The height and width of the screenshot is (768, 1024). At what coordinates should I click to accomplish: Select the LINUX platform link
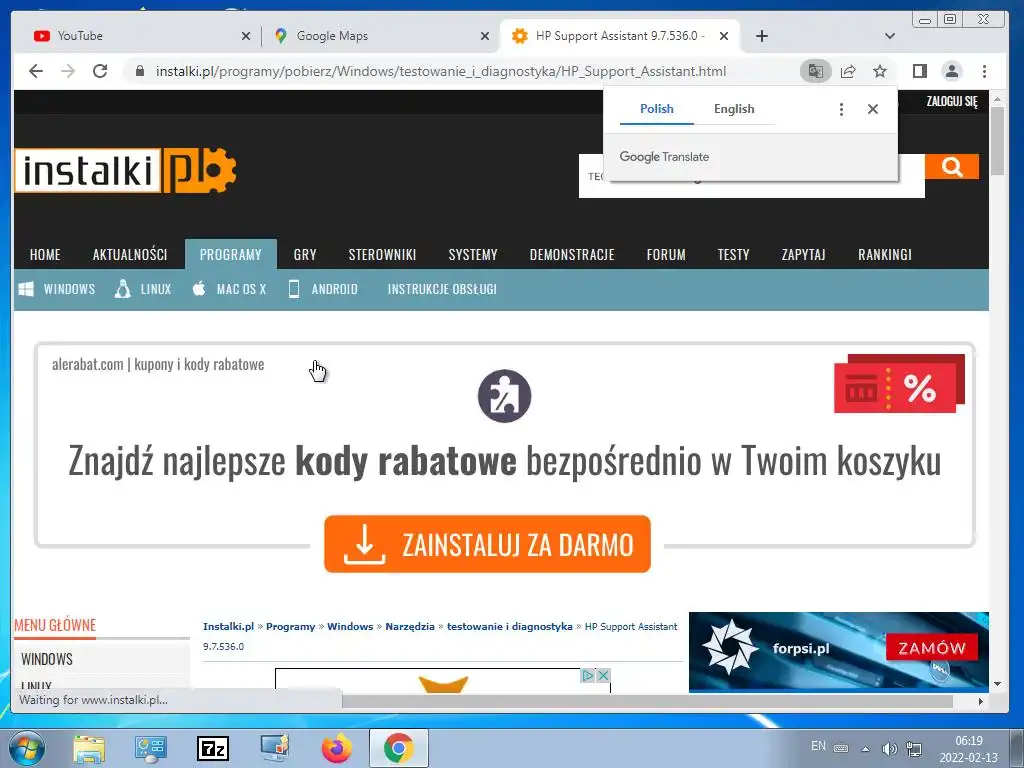pos(143,289)
